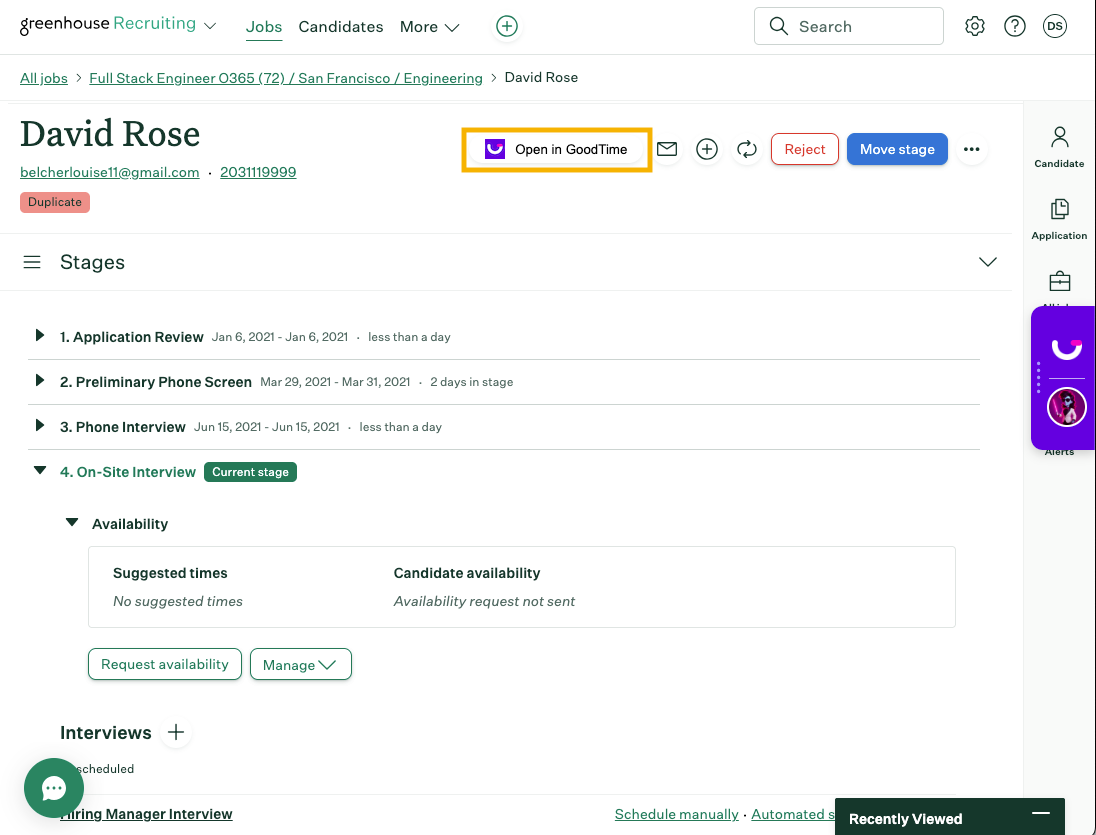Click the hamburger icon beside Stages
1096x835 pixels.
(x=31, y=262)
